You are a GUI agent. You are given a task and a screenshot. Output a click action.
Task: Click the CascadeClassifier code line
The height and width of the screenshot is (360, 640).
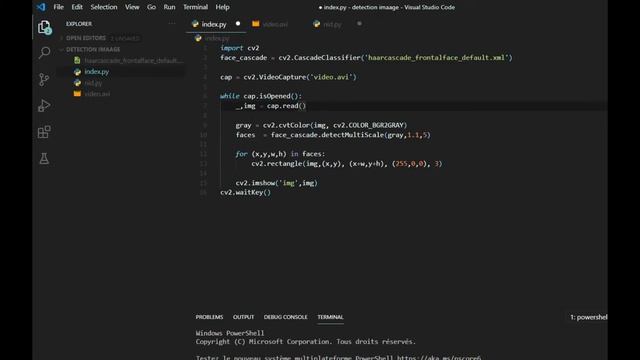point(366,58)
